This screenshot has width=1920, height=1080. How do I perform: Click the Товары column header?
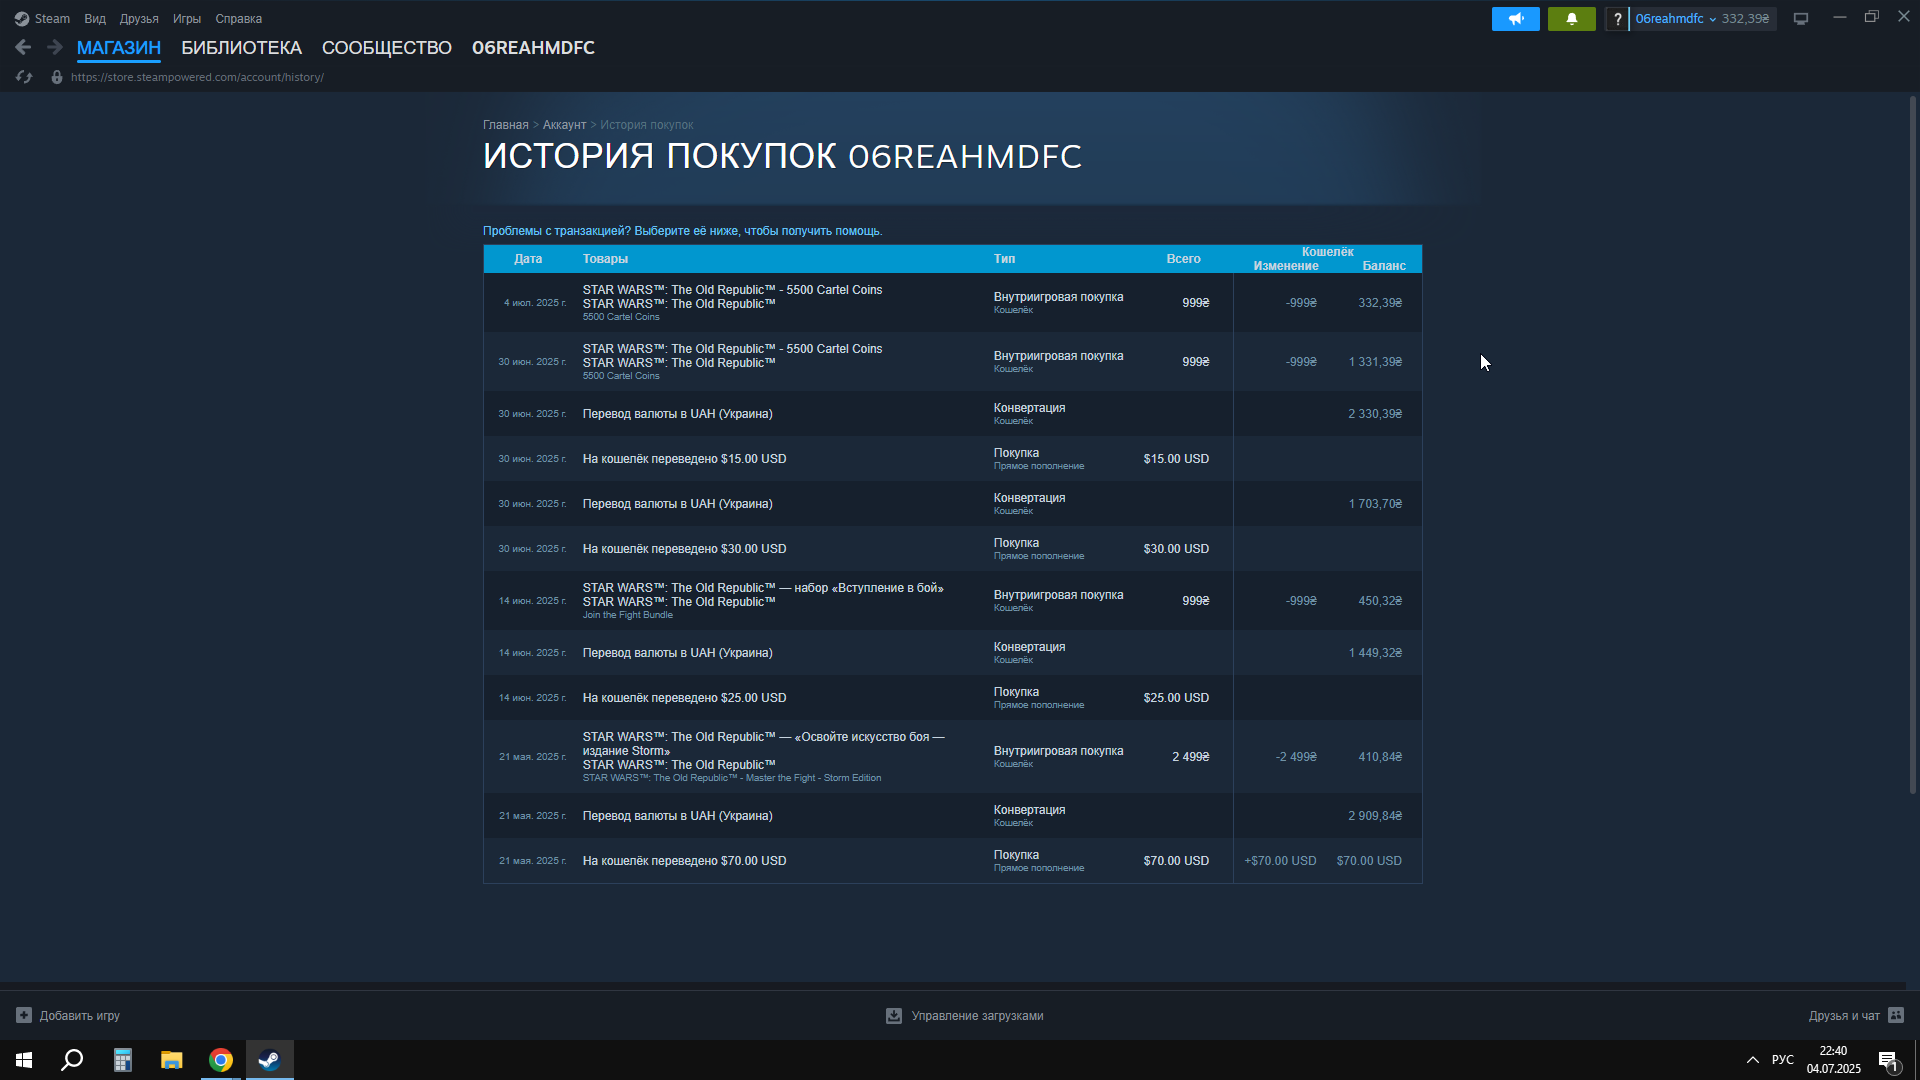click(605, 259)
